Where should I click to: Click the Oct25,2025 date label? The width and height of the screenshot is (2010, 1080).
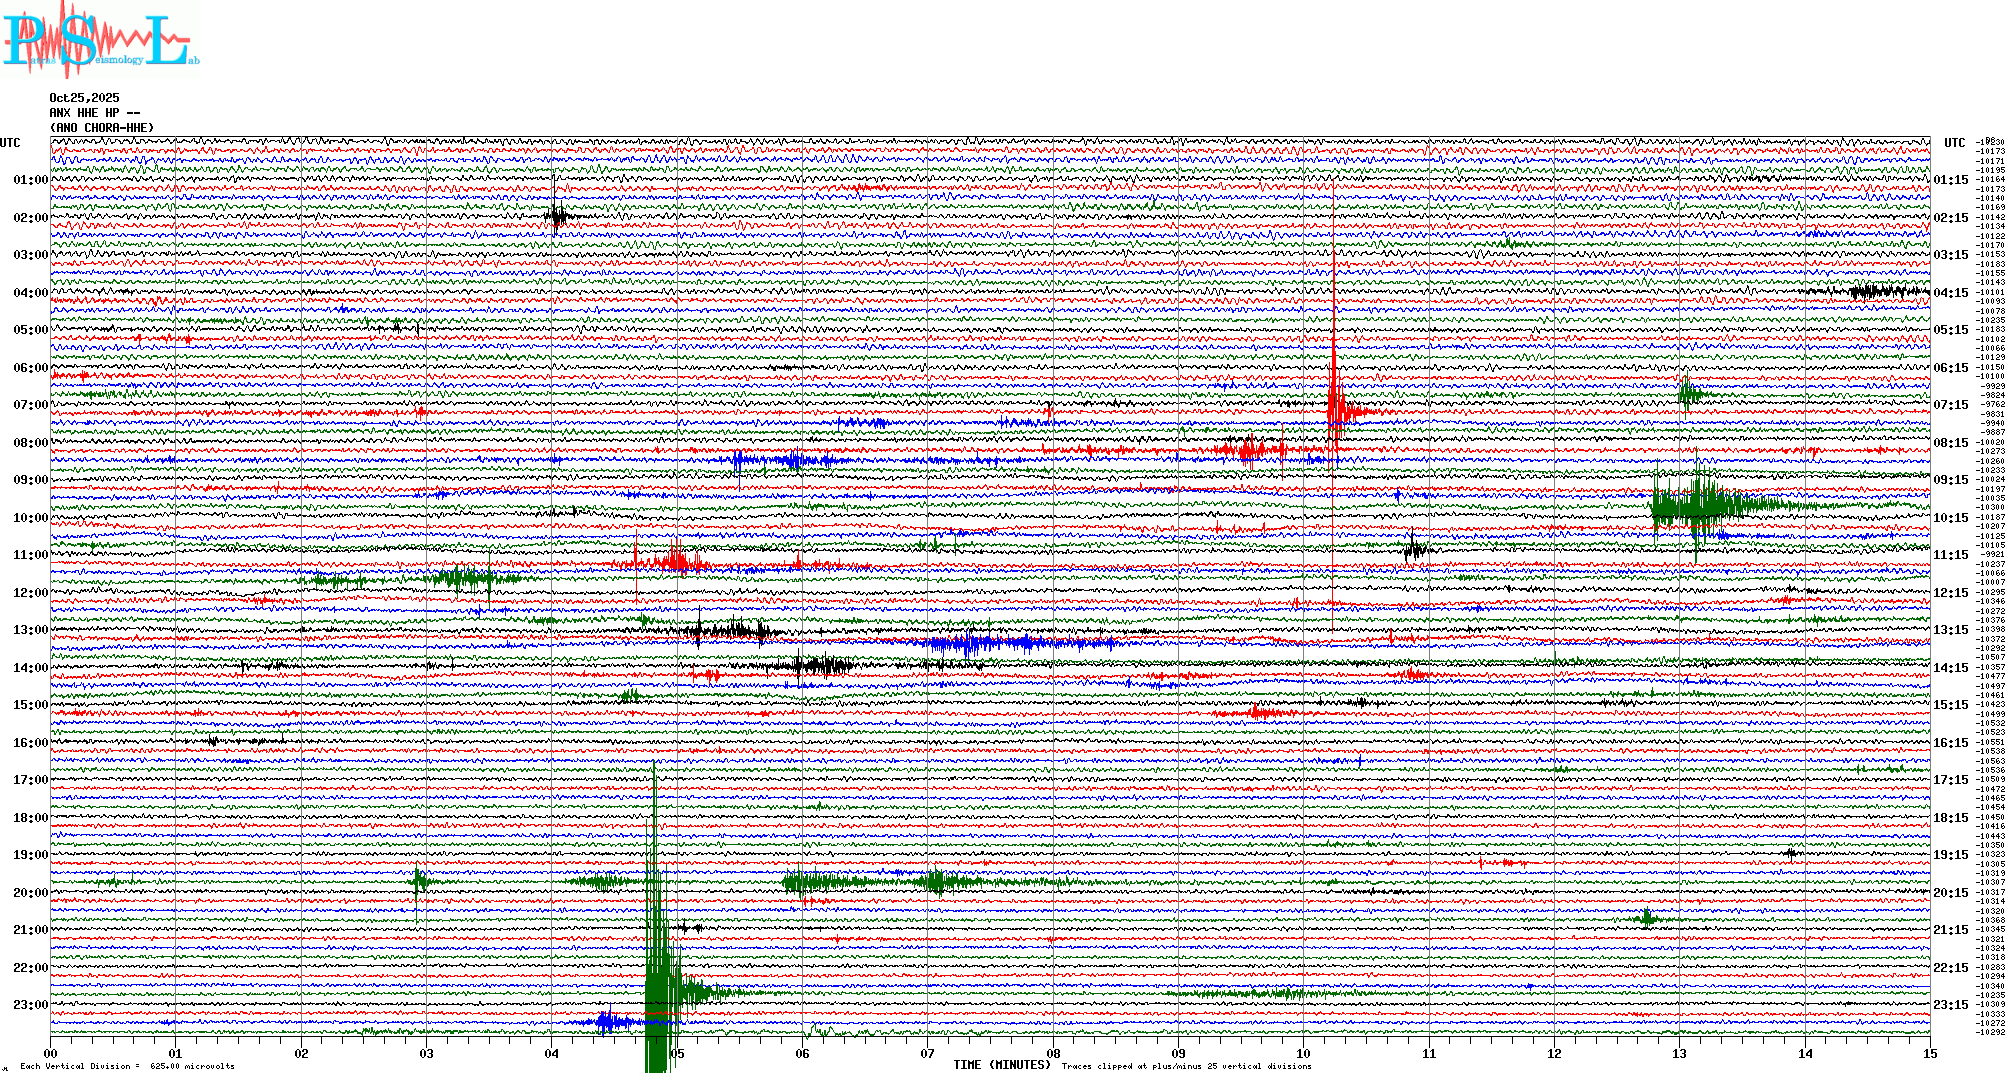pyautogui.click(x=84, y=98)
